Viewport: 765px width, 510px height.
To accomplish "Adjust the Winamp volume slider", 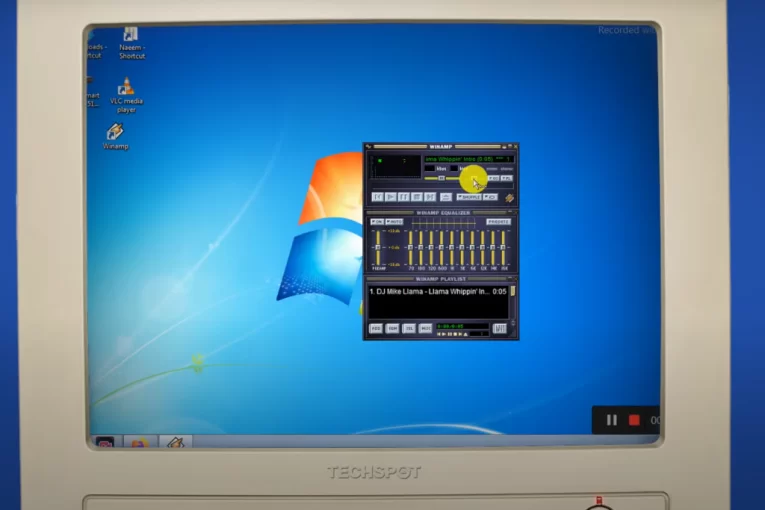I will 440,179.
